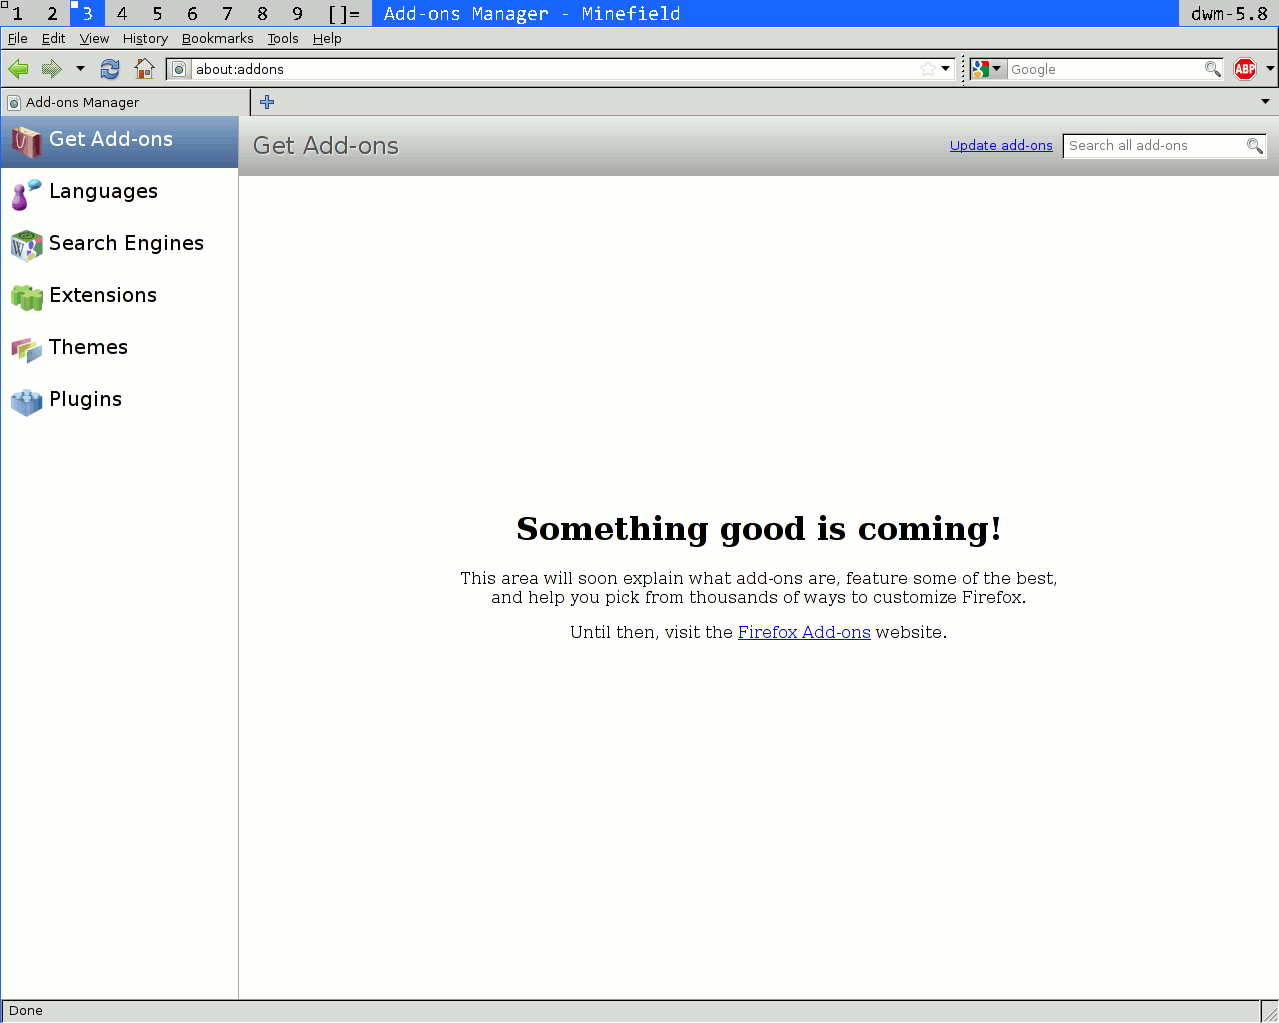Open the View menu
This screenshot has height=1023, width=1279.
[94, 38]
